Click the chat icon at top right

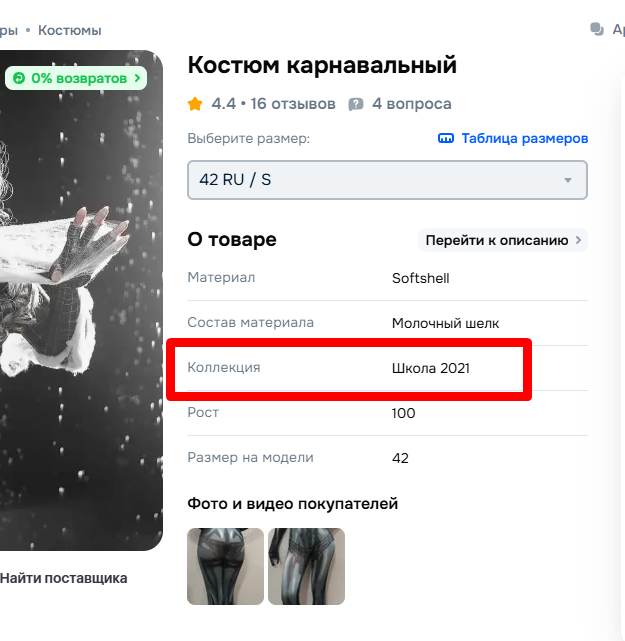(597, 29)
